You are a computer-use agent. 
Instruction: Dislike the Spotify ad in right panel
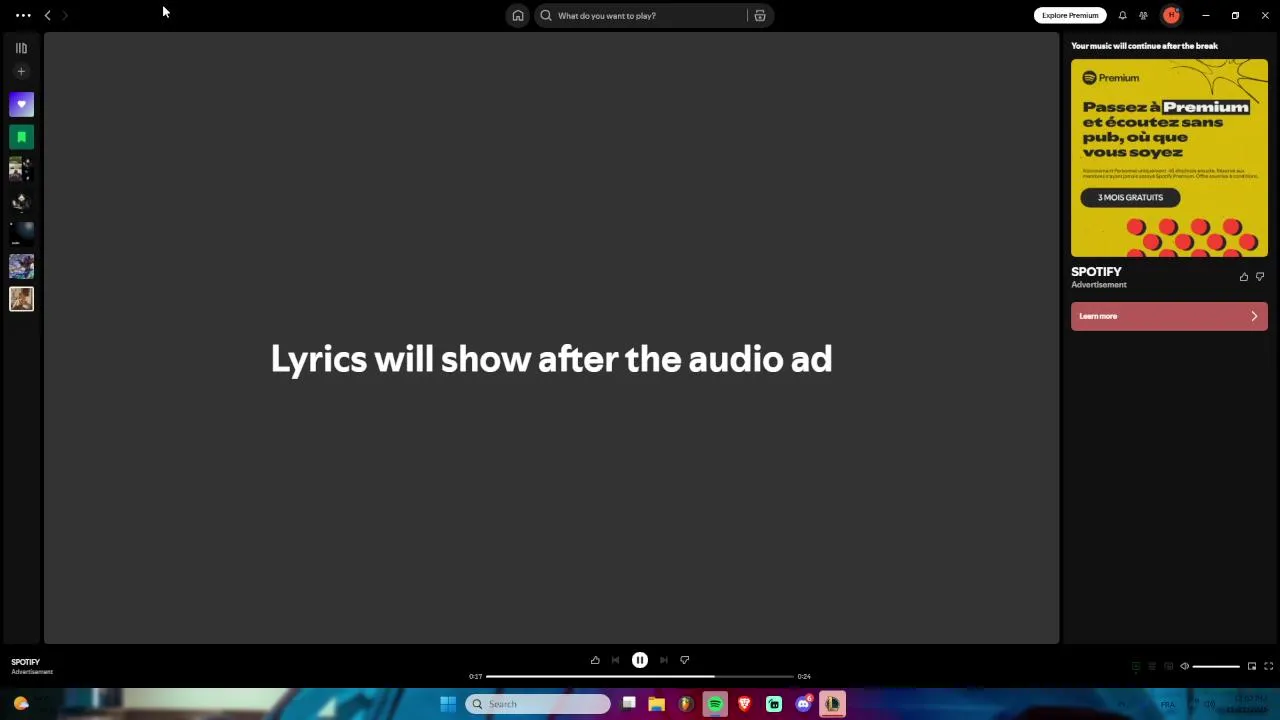pyautogui.click(x=1260, y=277)
